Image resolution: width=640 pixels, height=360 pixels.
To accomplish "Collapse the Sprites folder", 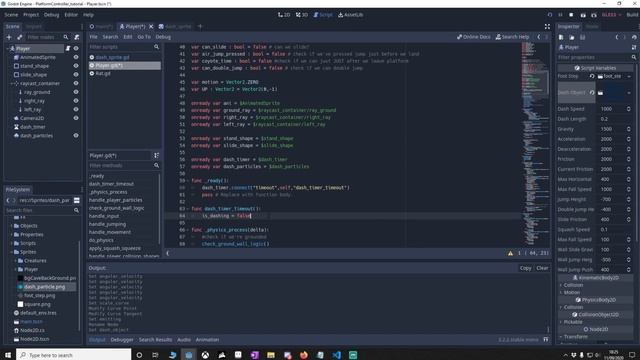I will click(11, 252).
